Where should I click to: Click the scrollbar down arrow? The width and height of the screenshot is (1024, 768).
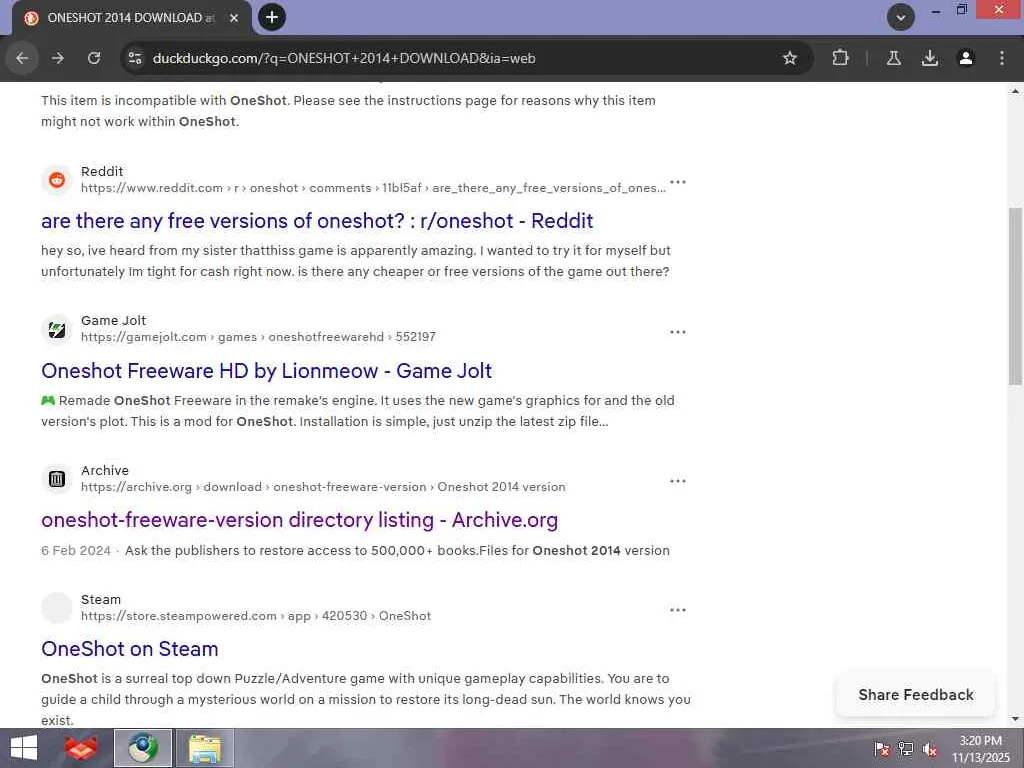point(1015,719)
